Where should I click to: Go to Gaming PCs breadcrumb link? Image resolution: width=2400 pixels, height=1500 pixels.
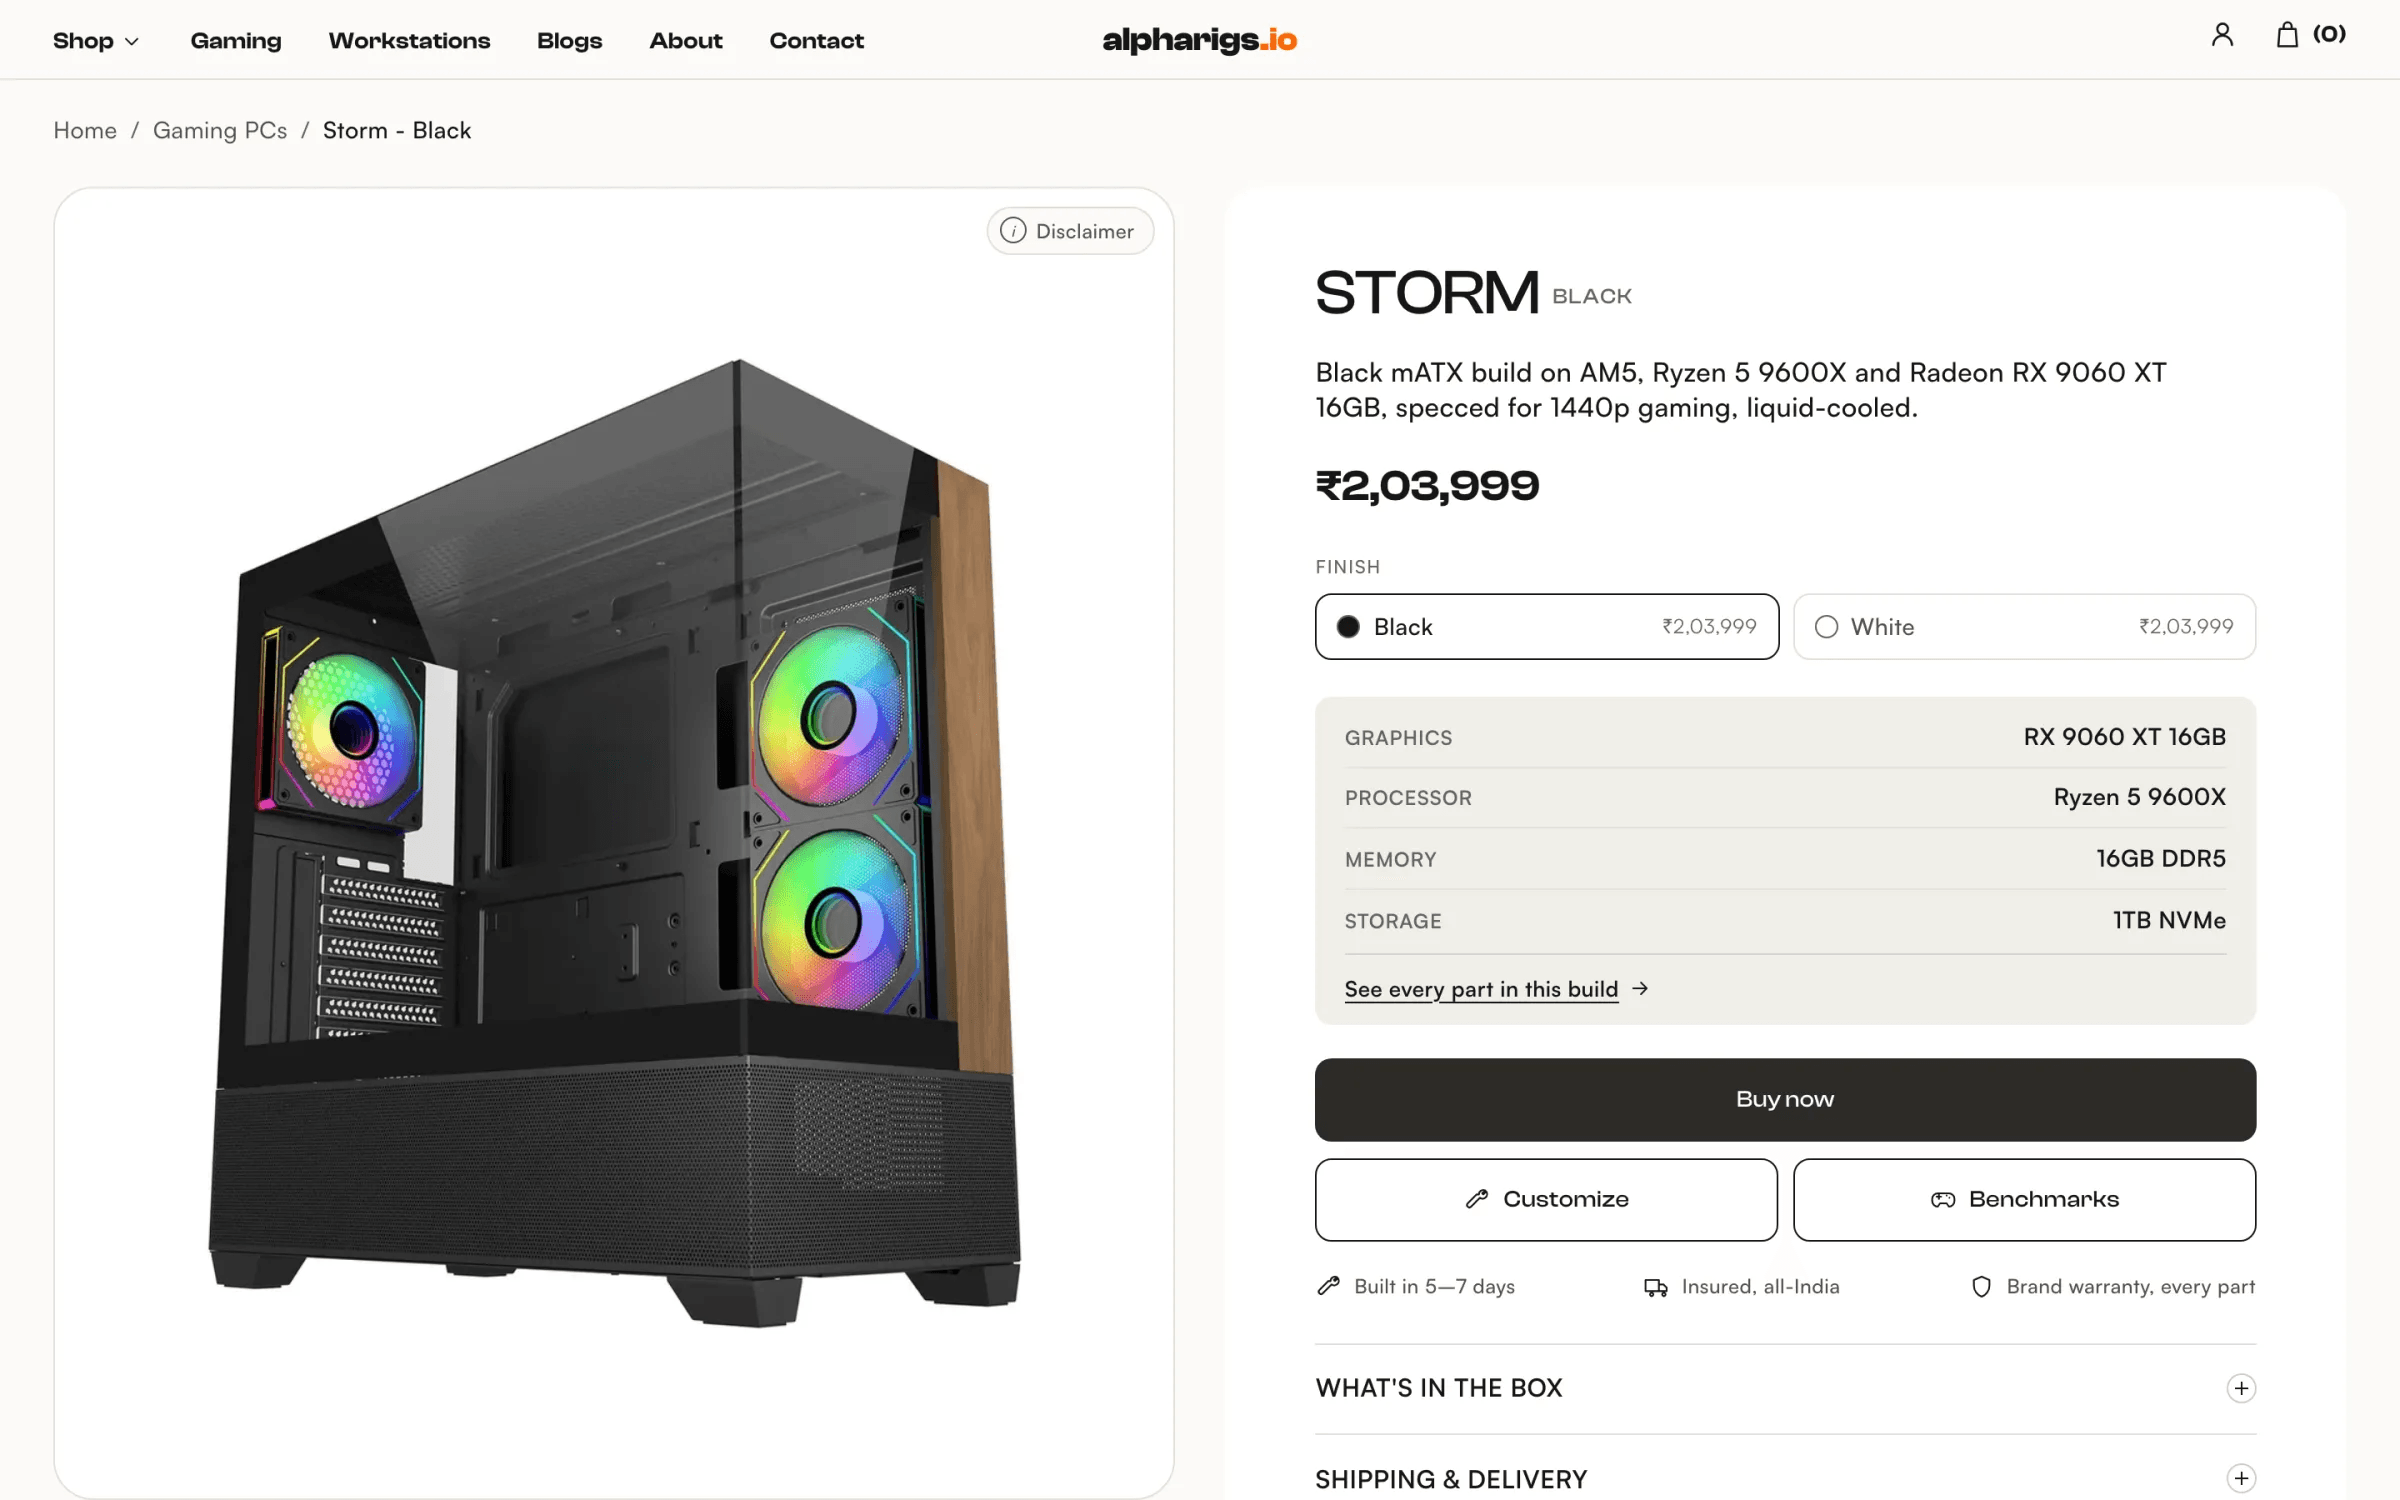(x=220, y=131)
